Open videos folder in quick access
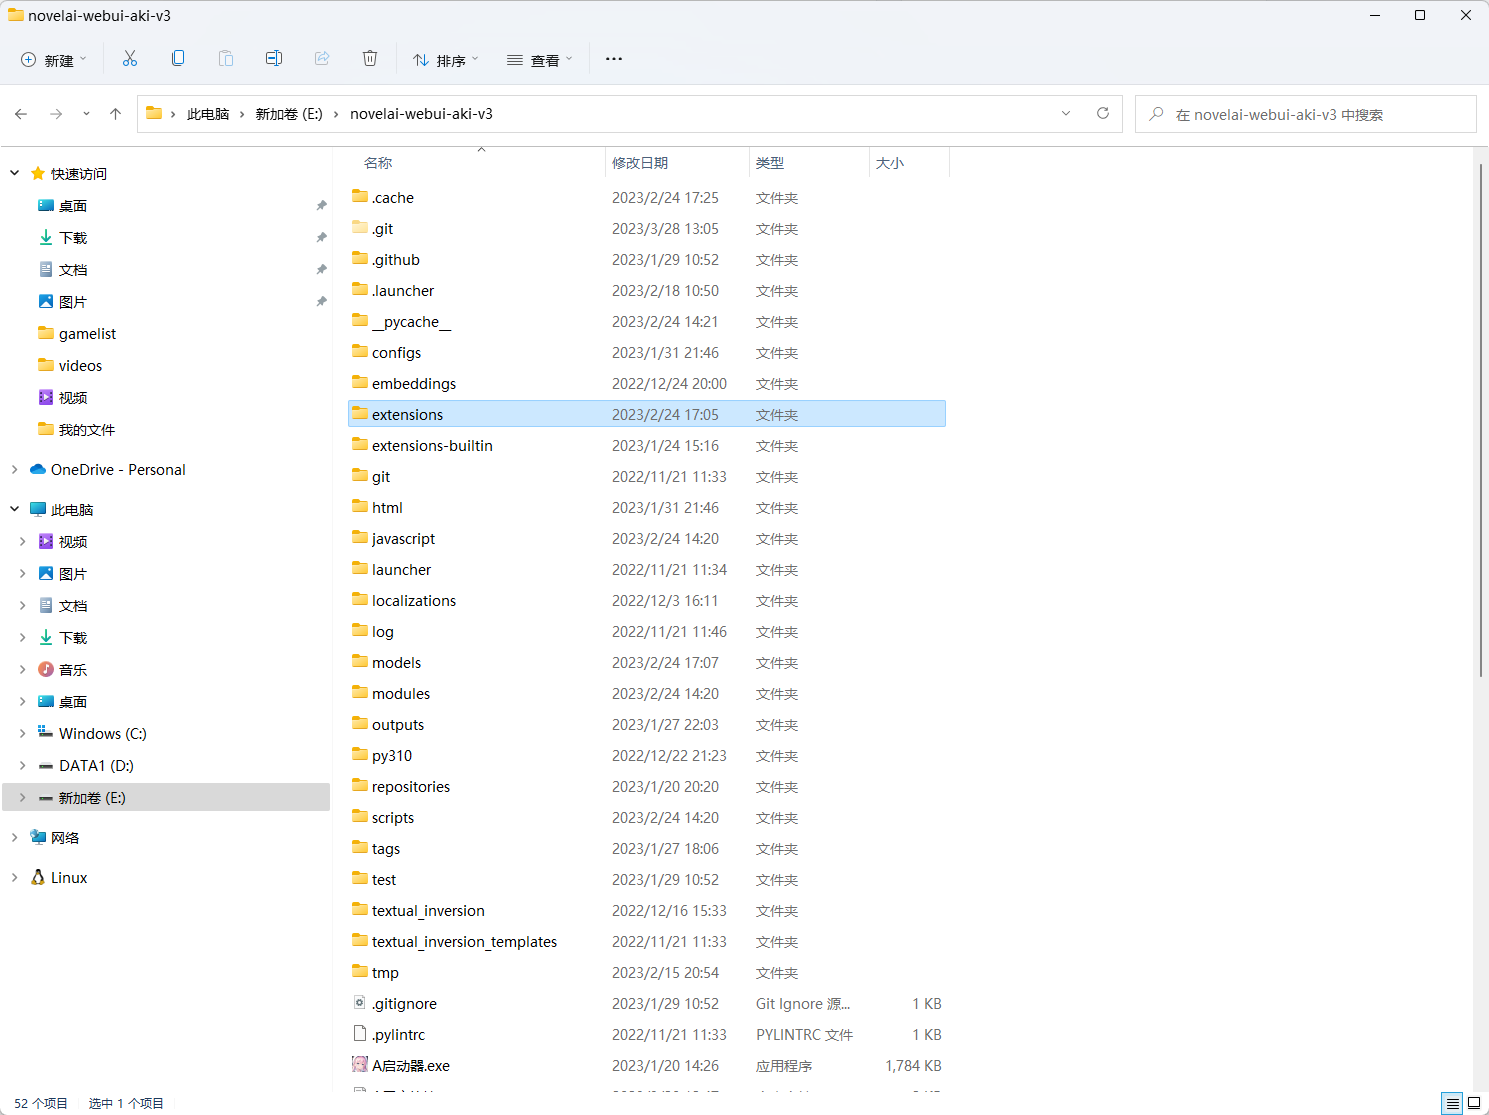This screenshot has height=1115, width=1489. coord(80,366)
